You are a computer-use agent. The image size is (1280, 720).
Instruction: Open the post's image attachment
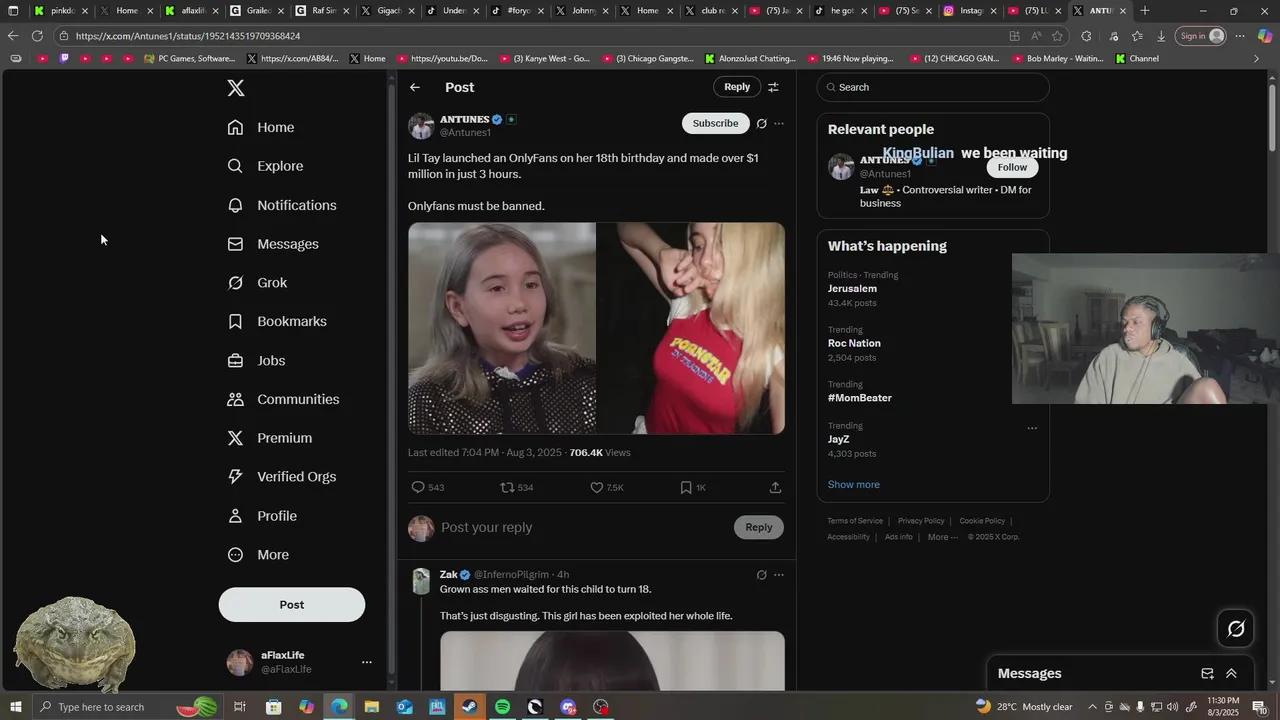596,328
